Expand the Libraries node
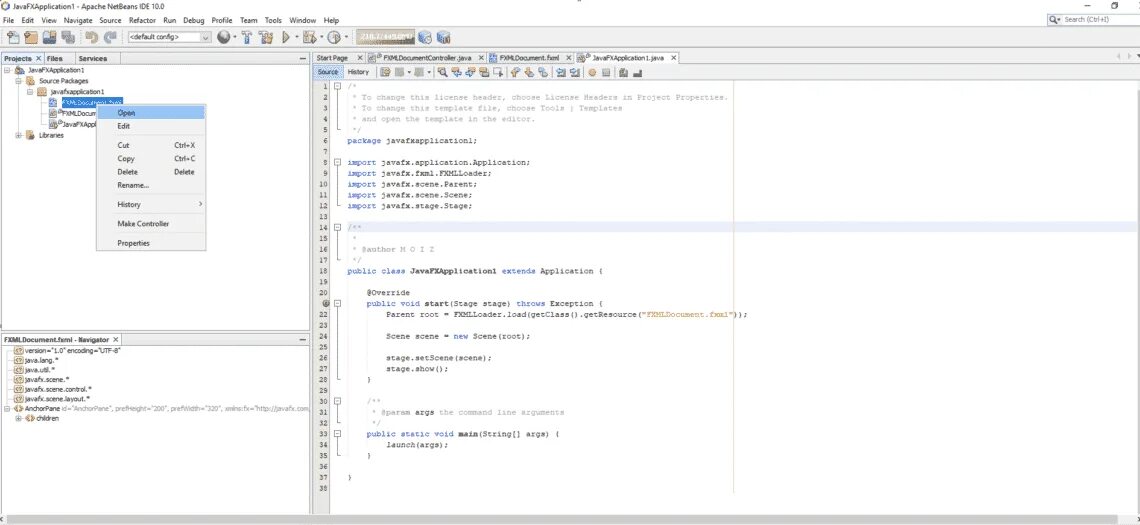 [x=18, y=135]
